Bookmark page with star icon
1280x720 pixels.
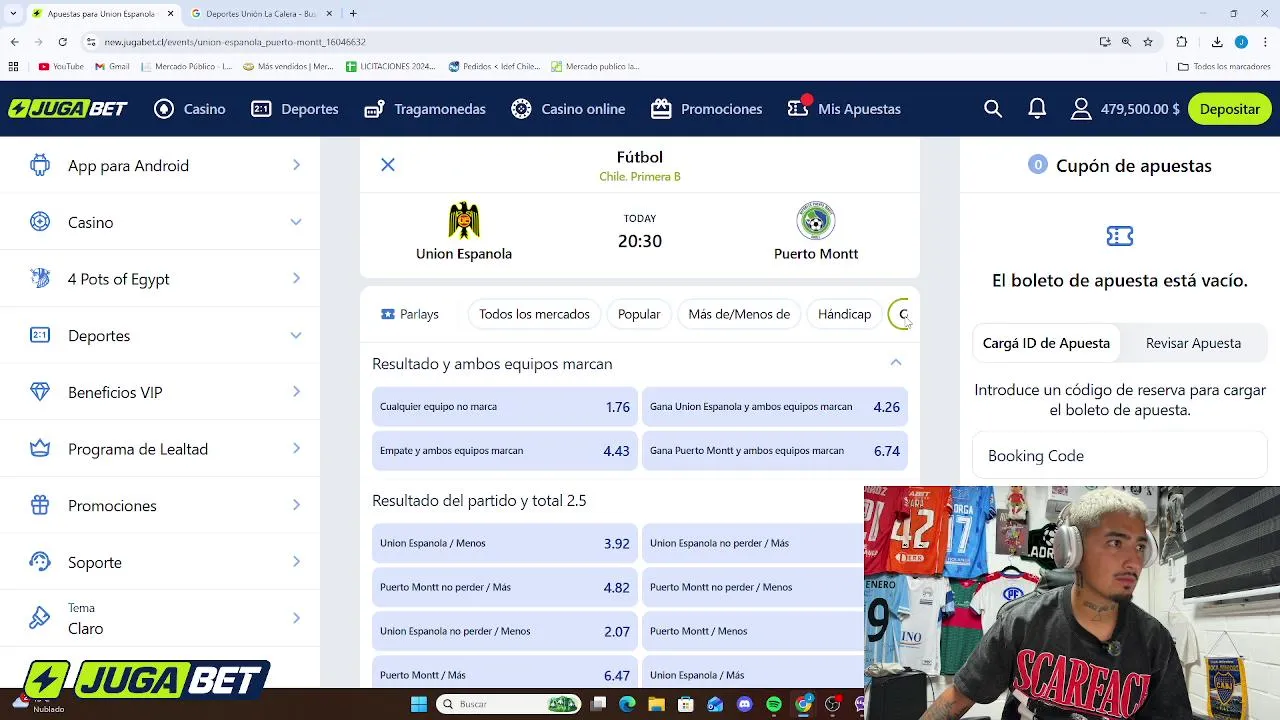point(1148,42)
